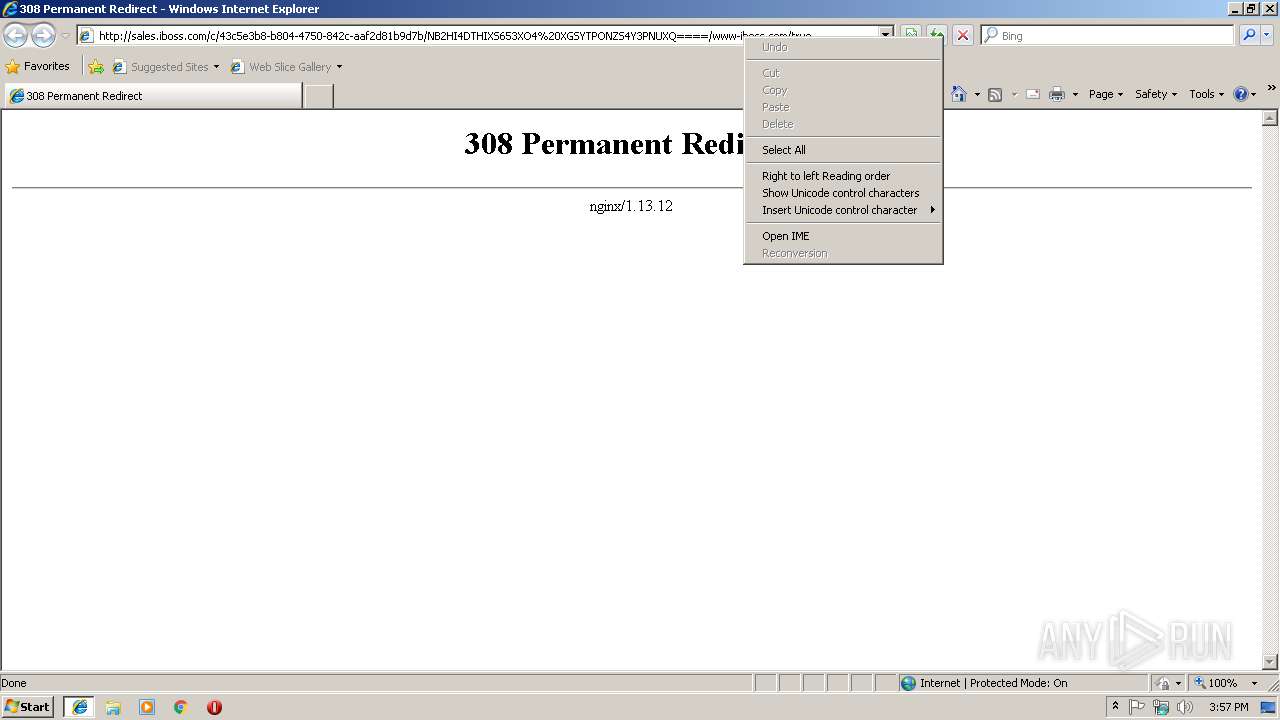Open Suggested Sites link
Screen dimensions: 1280x720
click(165, 66)
